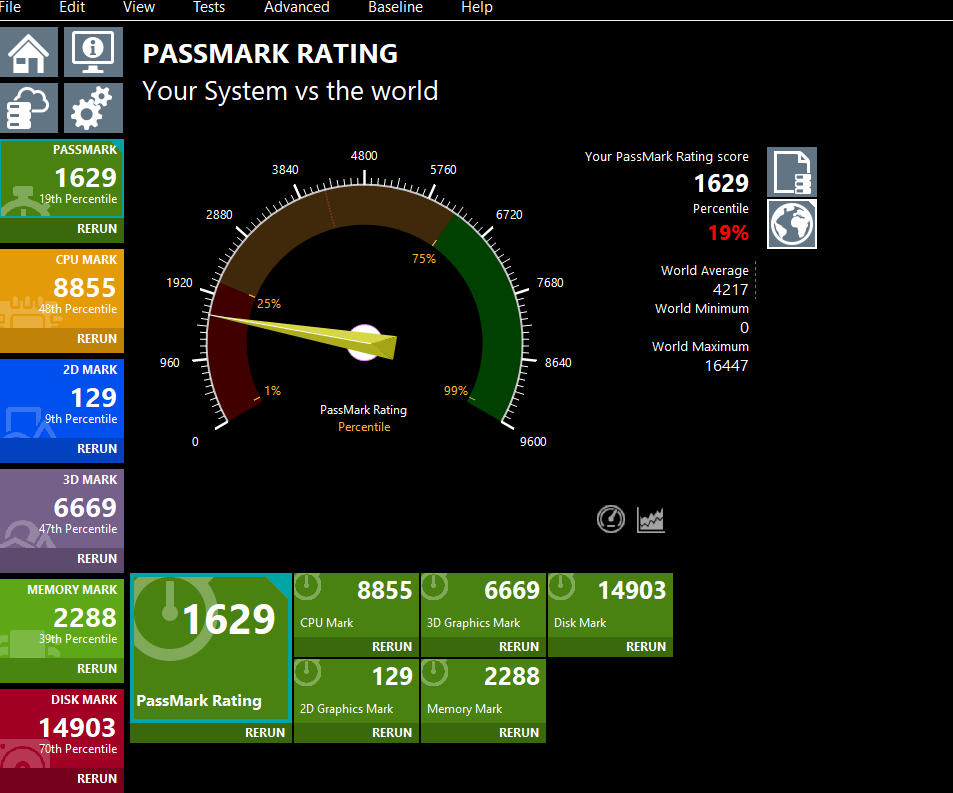Image resolution: width=953 pixels, height=793 pixels.
Task: Click the timer icon on Memory Mark tile
Action: [435, 673]
